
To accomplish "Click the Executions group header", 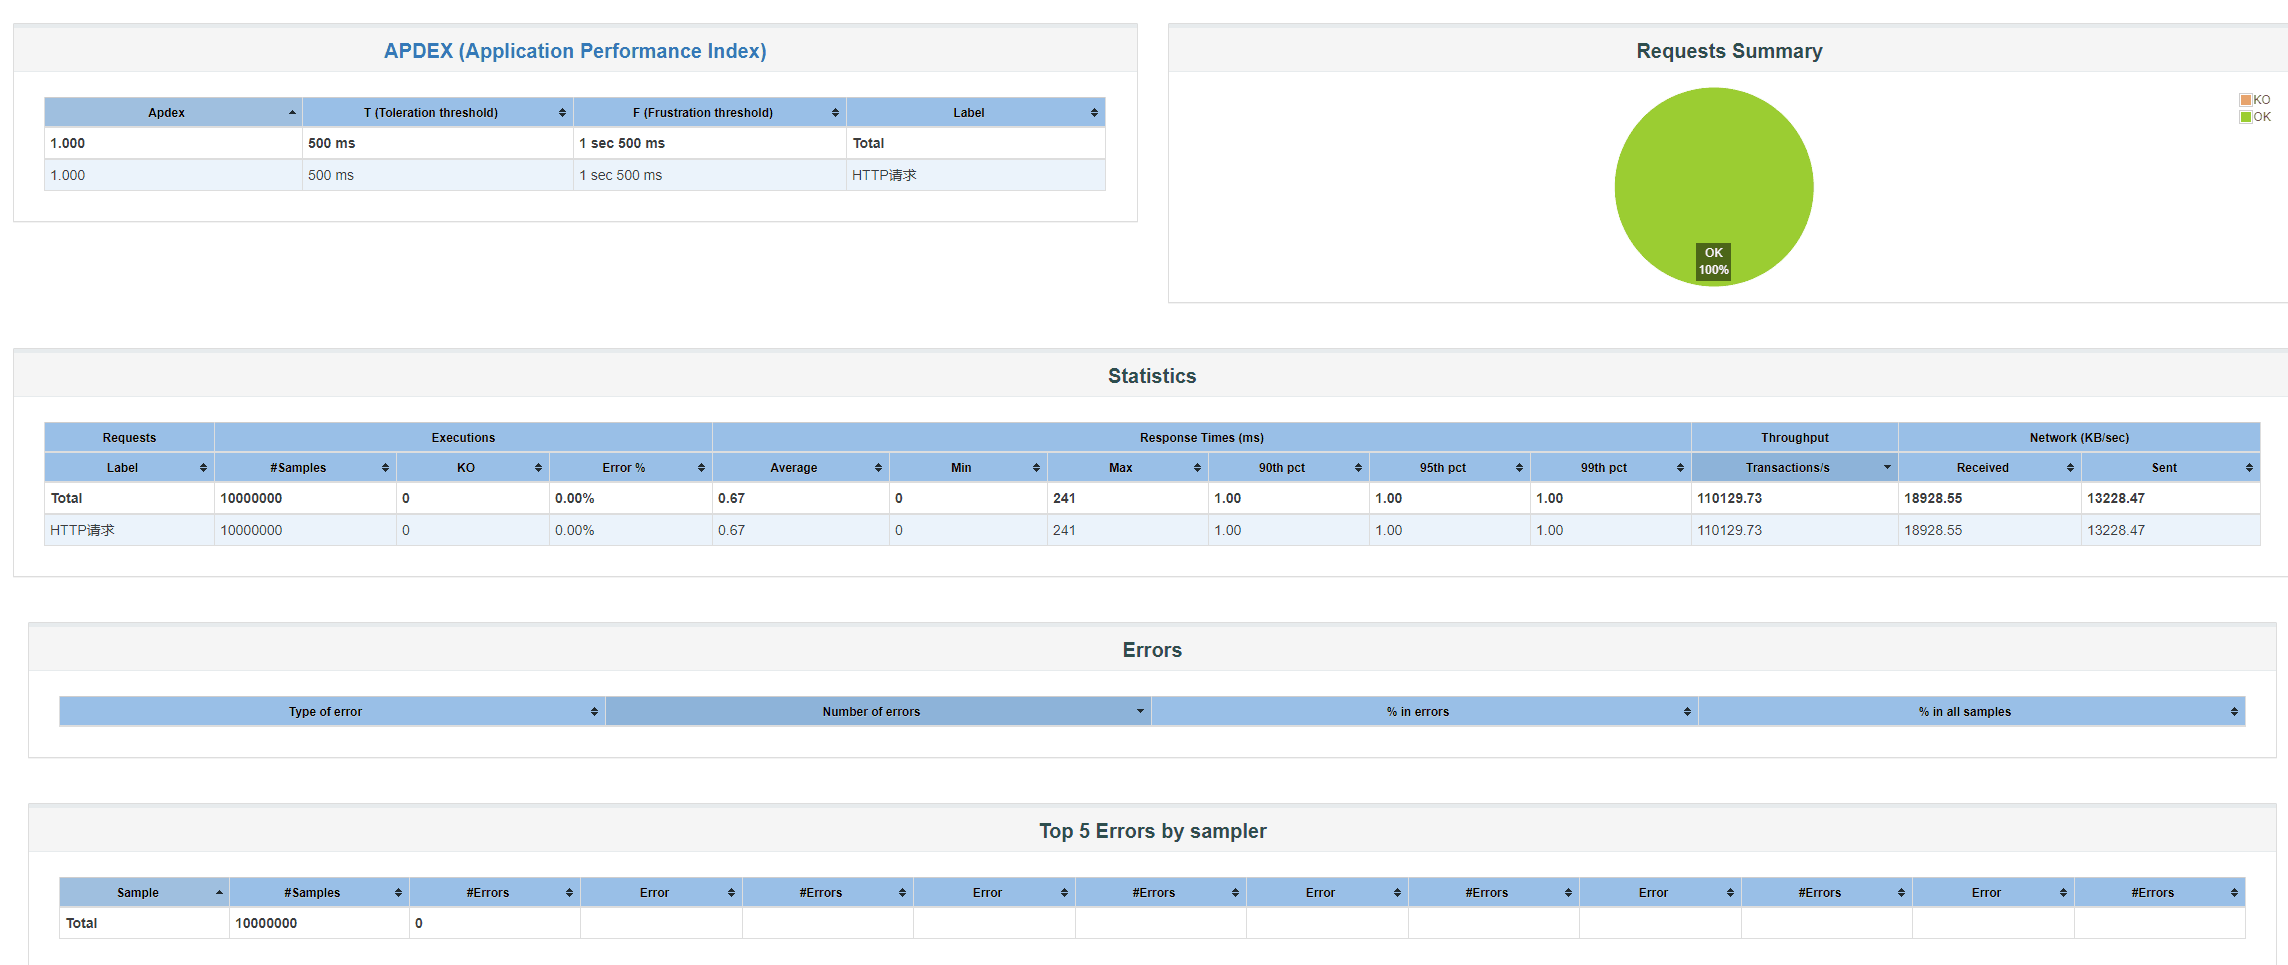I will click(463, 437).
